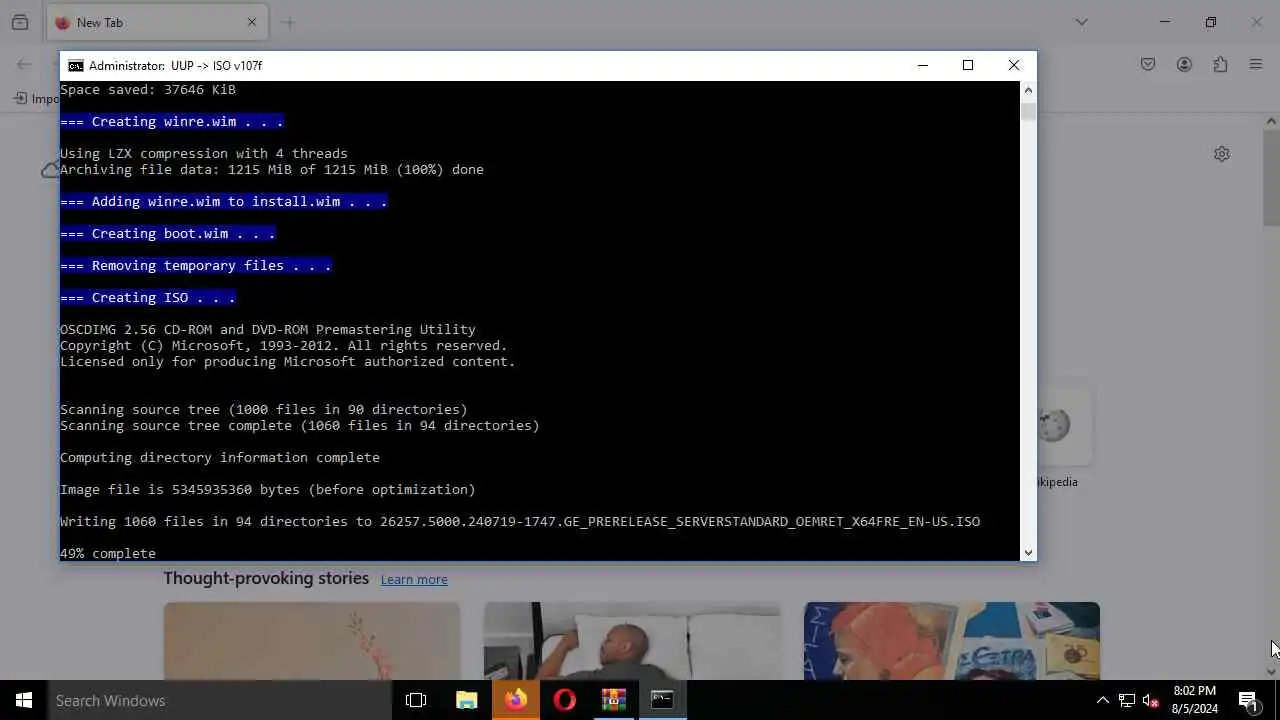Open the Import bookmarks toolbar item
Viewport: 1280px width, 720px height.
pos(35,98)
